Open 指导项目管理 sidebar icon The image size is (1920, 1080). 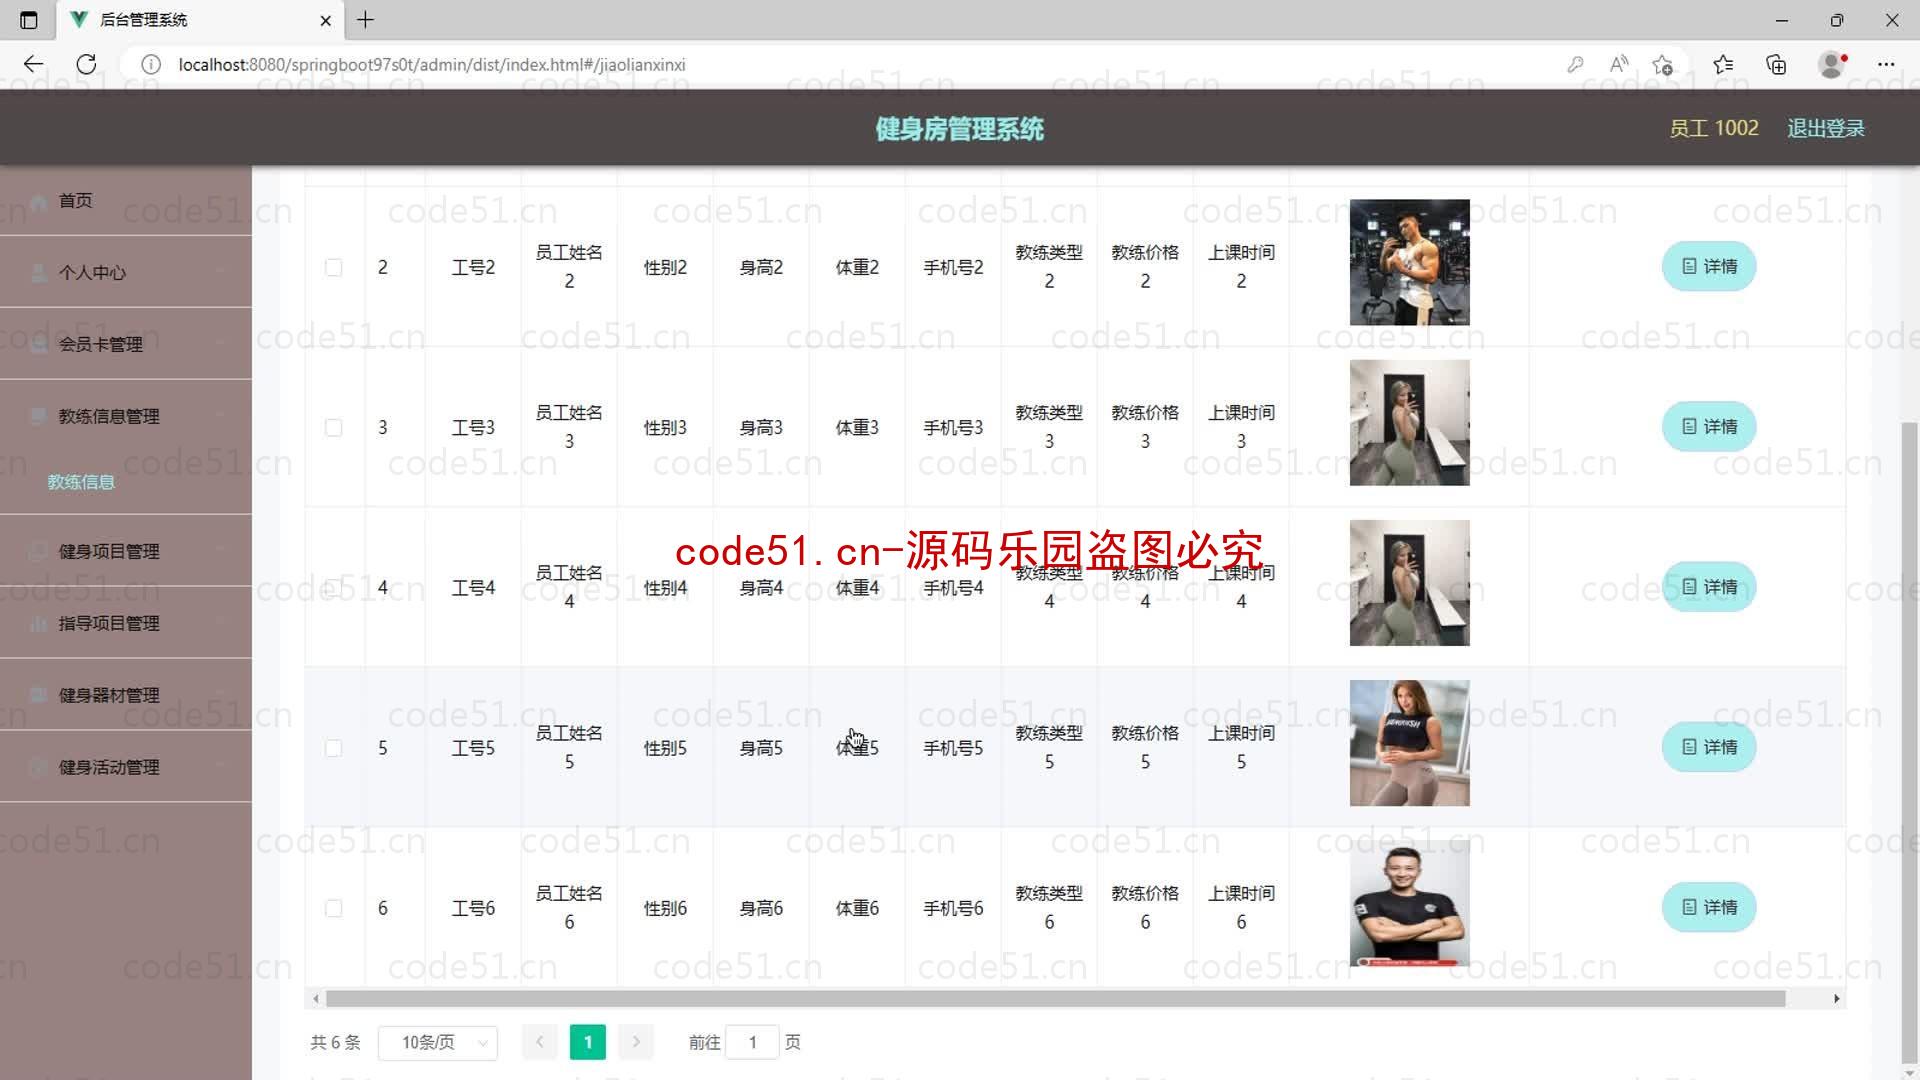[36, 622]
